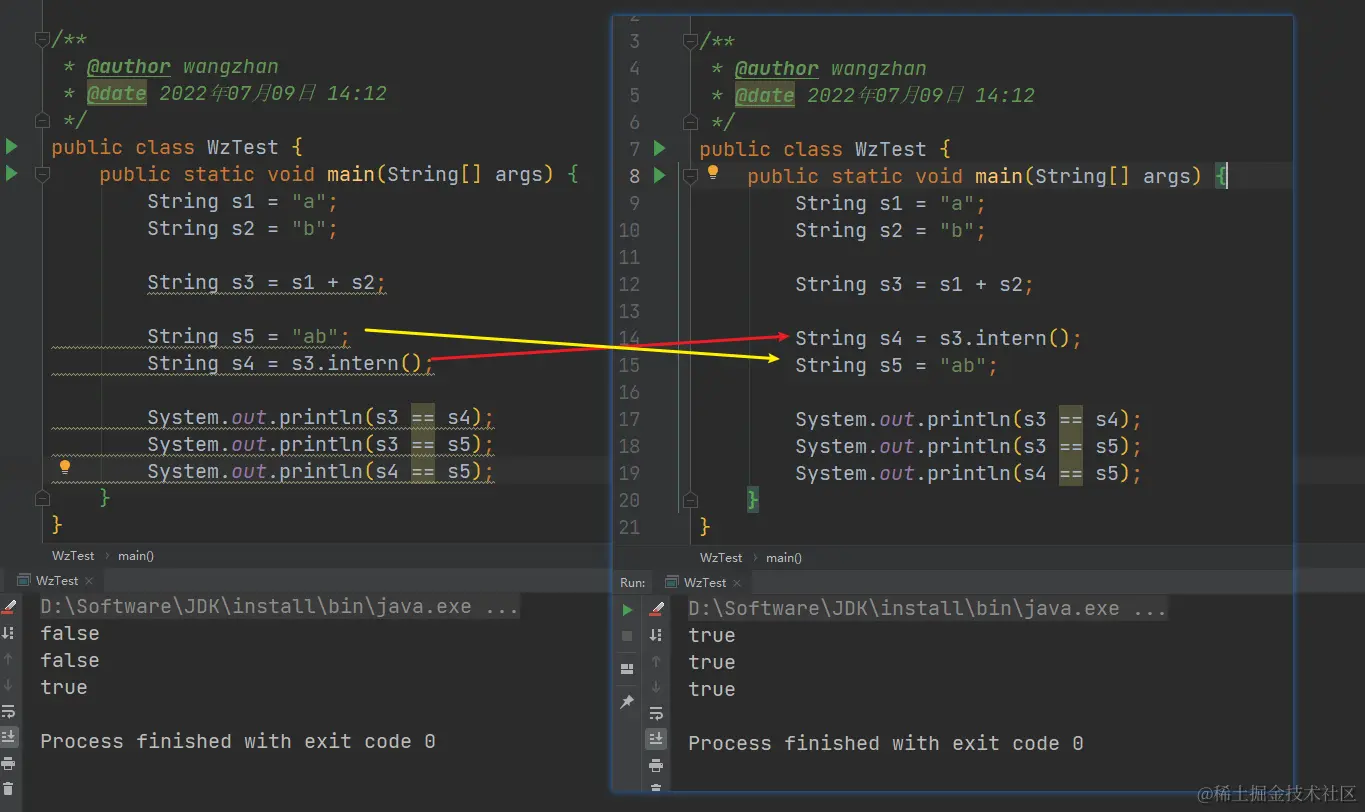This screenshot has height=812, width=1365.
Task: Click 'String s3 = s1 + s2;' in left editor
Action: pyautogui.click(x=266, y=282)
